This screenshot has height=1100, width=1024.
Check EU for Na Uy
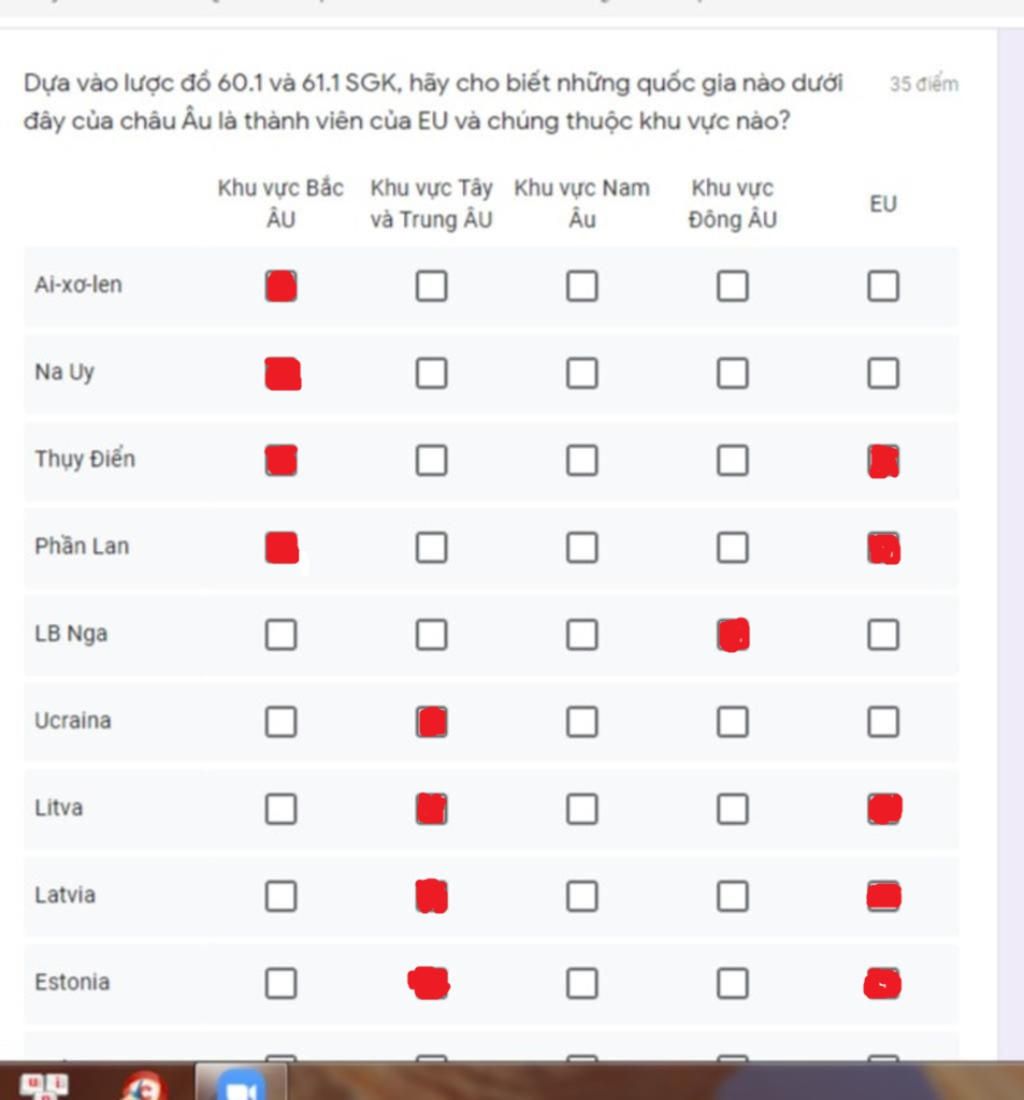[x=883, y=373]
